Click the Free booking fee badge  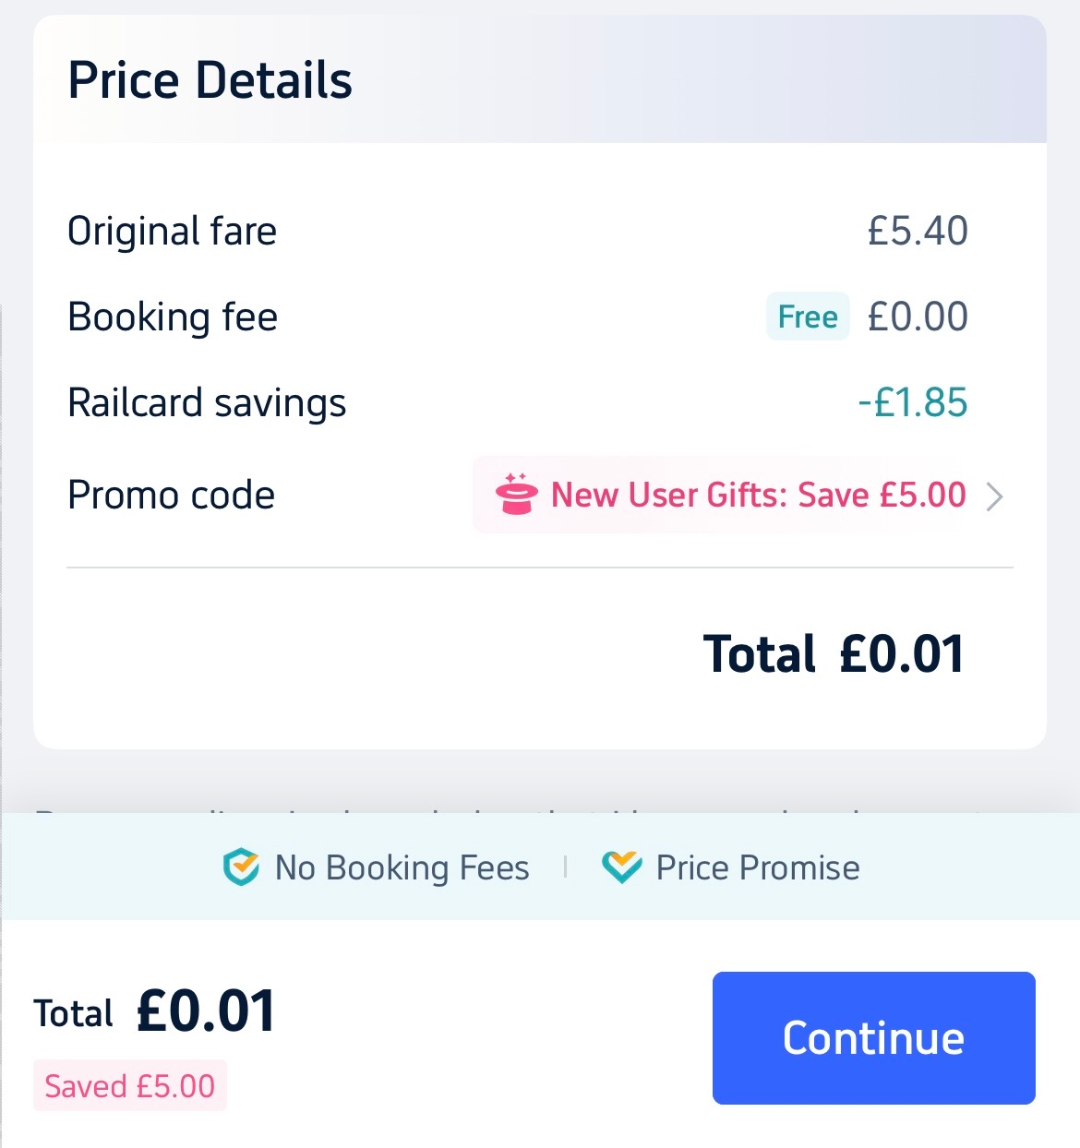coord(807,317)
